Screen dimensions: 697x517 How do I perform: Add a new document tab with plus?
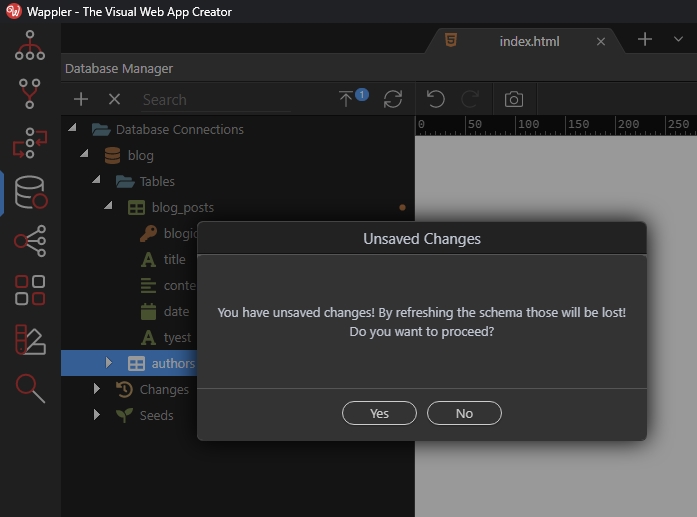click(x=645, y=39)
